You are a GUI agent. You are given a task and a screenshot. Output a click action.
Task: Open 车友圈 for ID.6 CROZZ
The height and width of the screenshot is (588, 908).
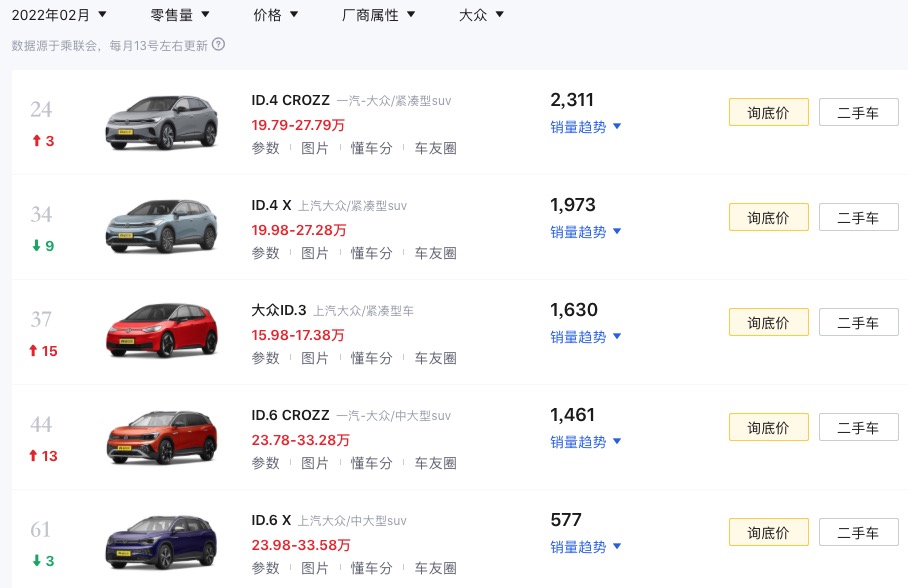(435, 464)
